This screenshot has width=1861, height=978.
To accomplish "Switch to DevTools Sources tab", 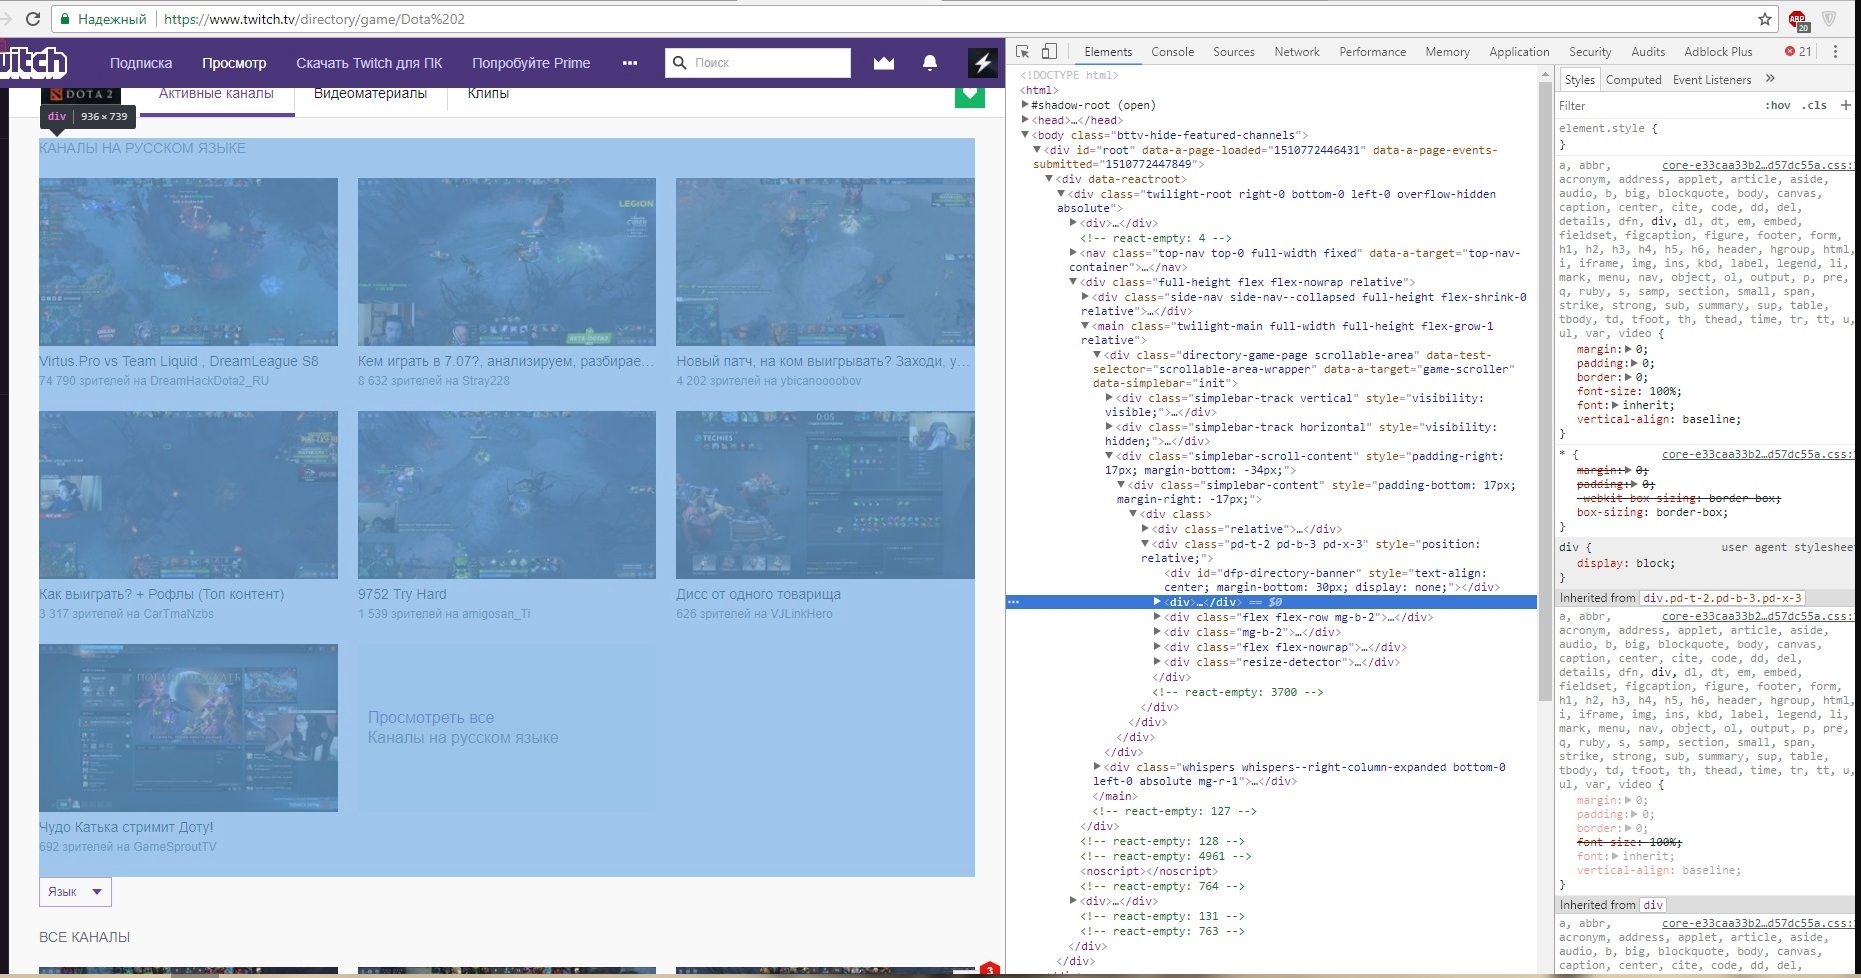I will 1233,52.
